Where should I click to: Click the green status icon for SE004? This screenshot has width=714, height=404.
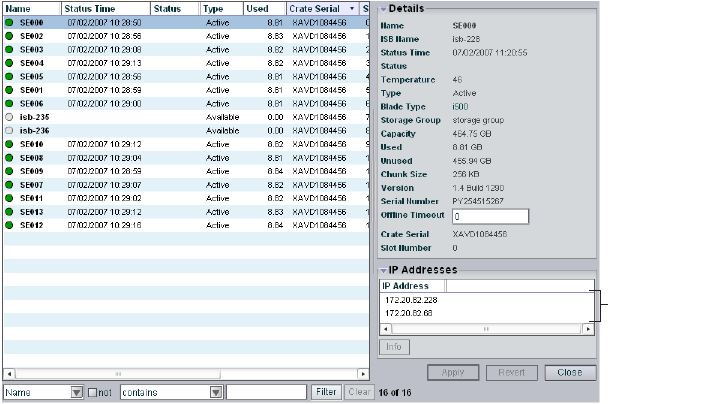pos(9,63)
